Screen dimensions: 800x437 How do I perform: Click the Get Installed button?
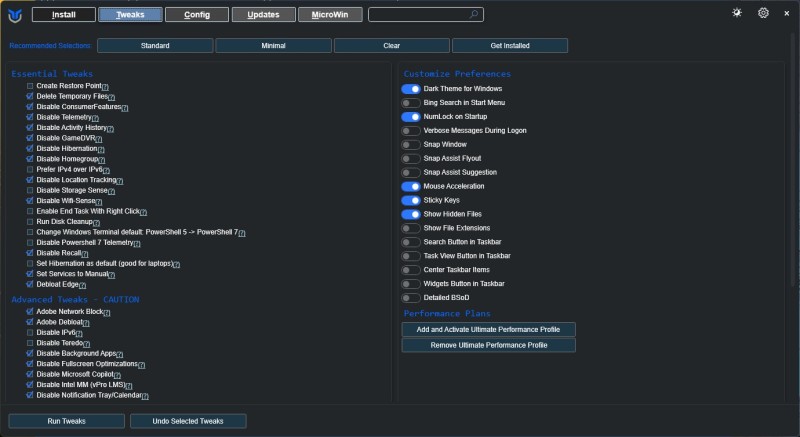tap(510, 45)
